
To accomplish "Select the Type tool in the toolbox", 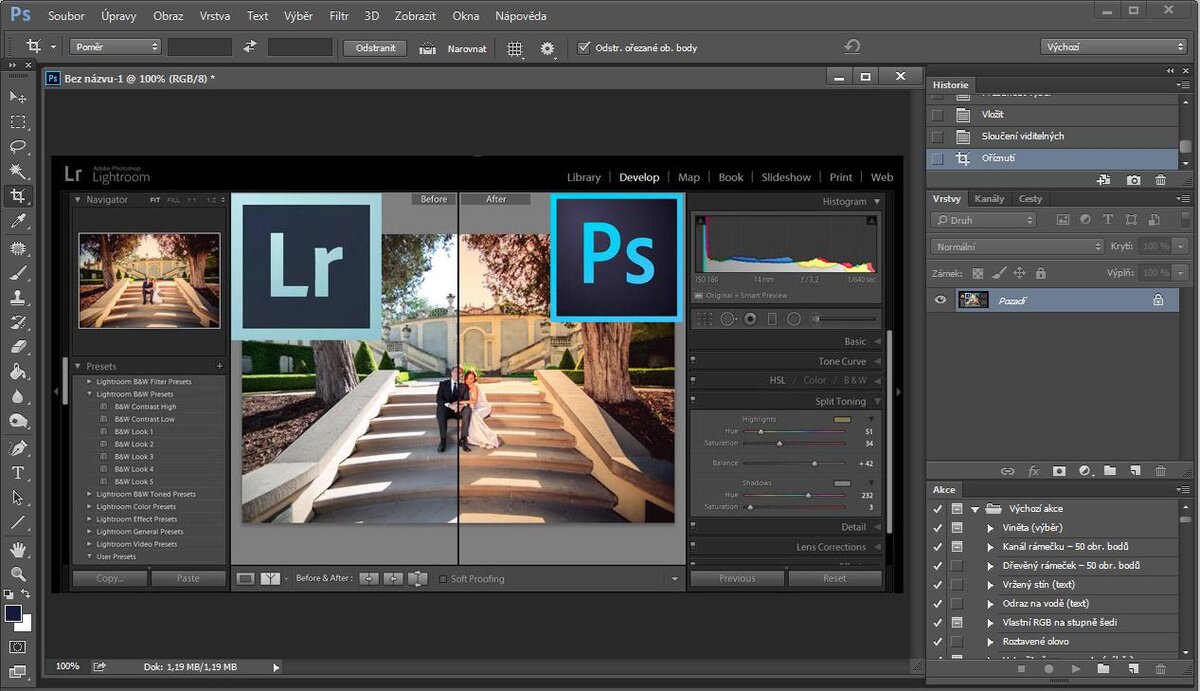I will pos(18,473).
